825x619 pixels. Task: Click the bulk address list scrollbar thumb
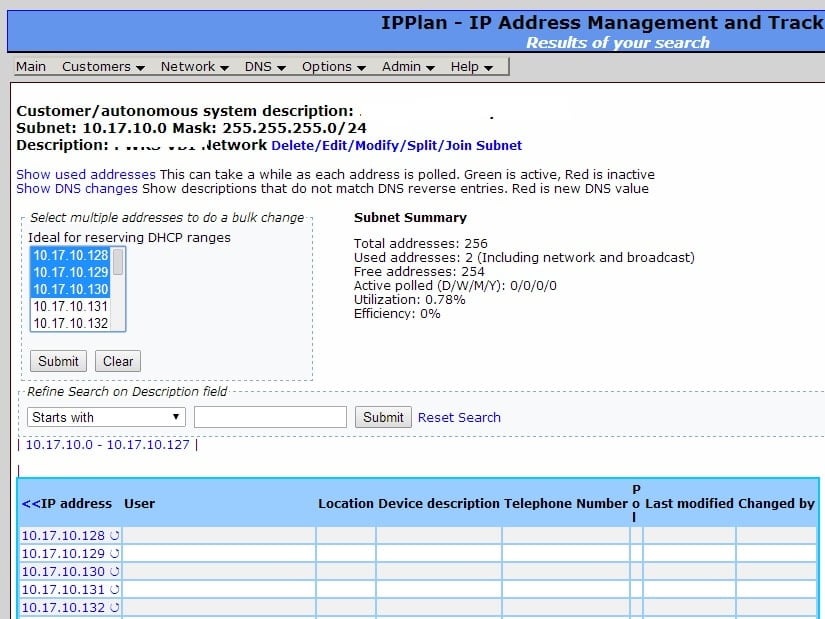point(118,262)
